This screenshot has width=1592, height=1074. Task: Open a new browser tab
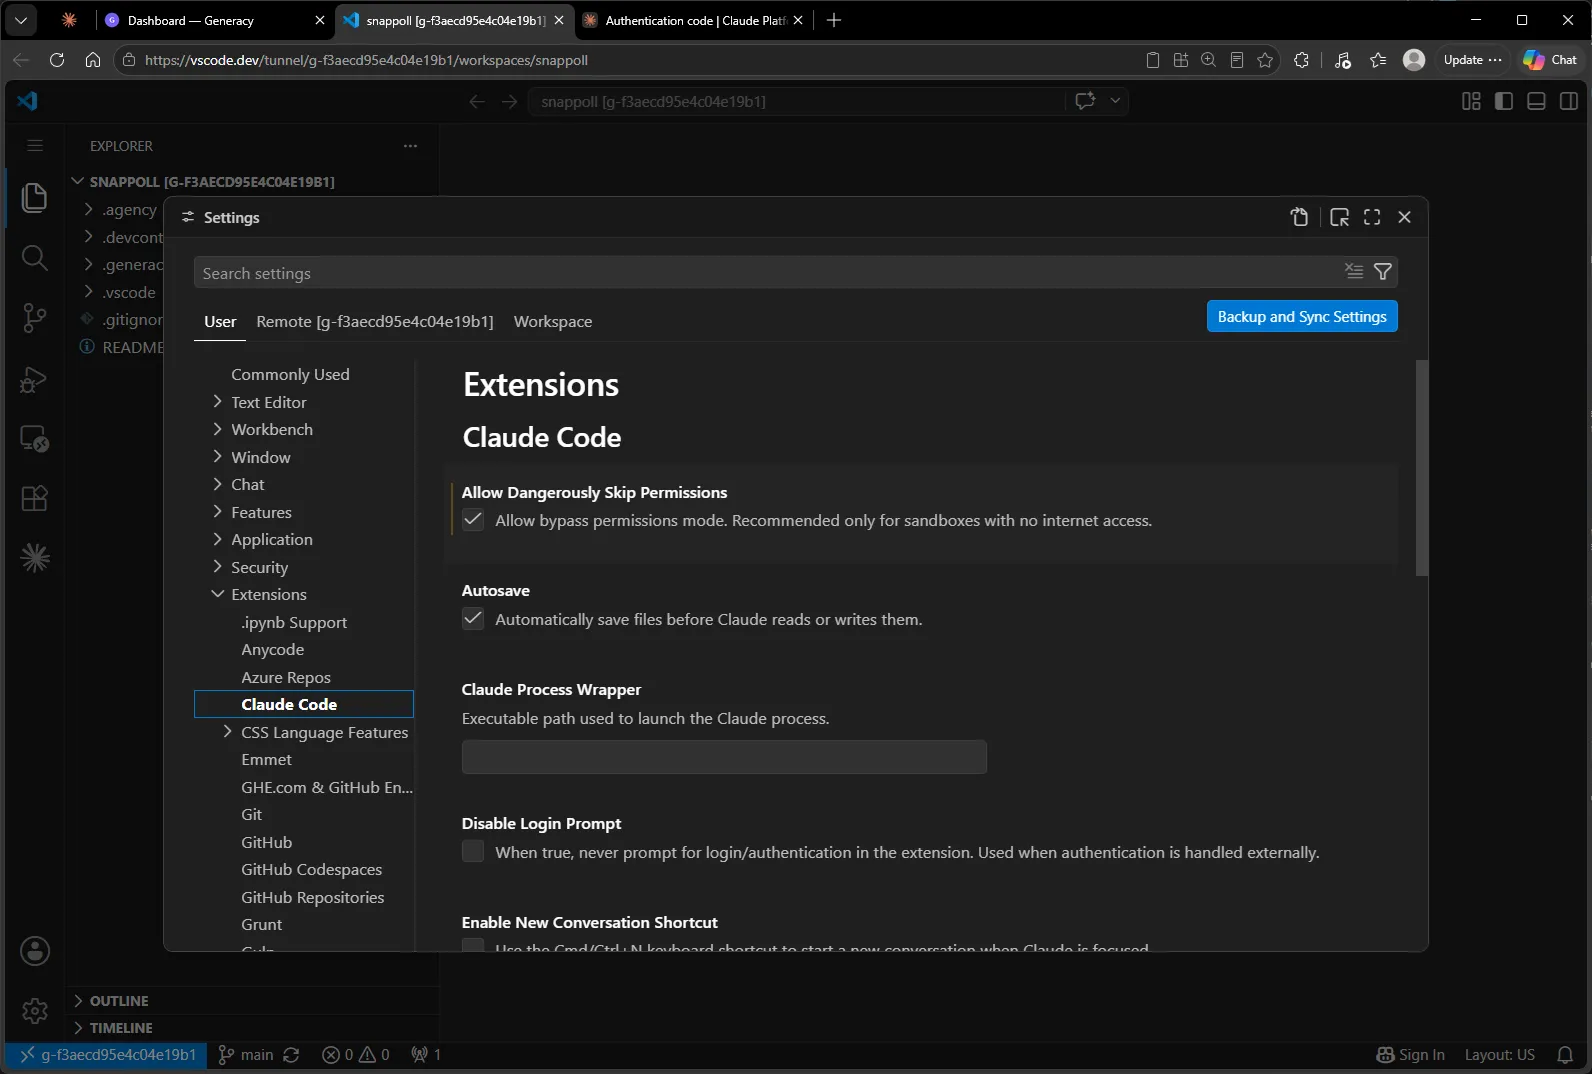[x=834, y=20]
